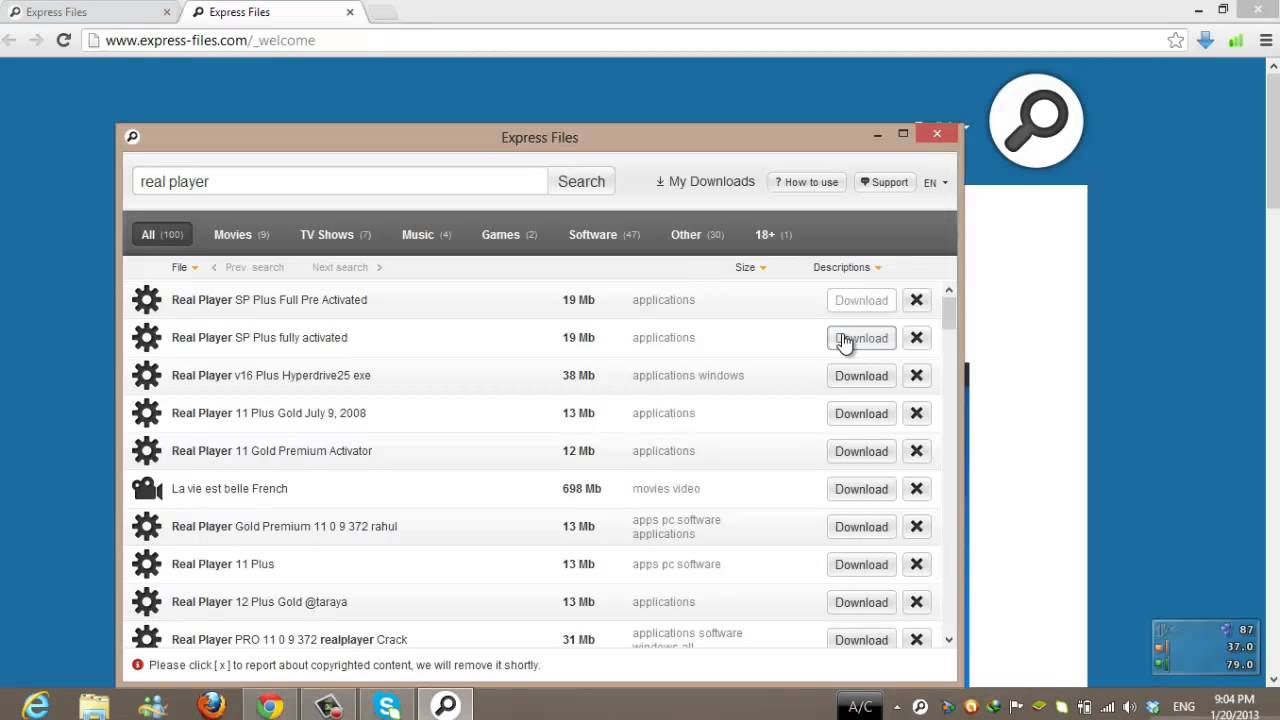1280x720 pixels.
Task: Filter results by Music
Action: (x=426, y=235)
